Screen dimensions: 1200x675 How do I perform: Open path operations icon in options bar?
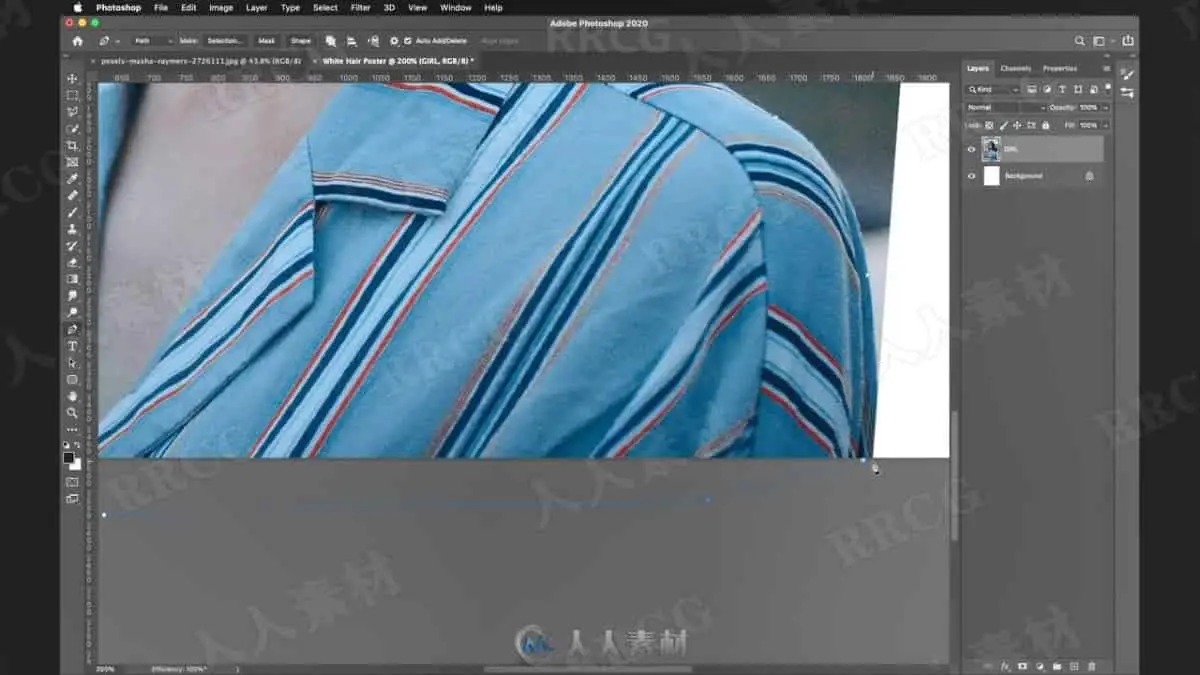pos(331,41)
